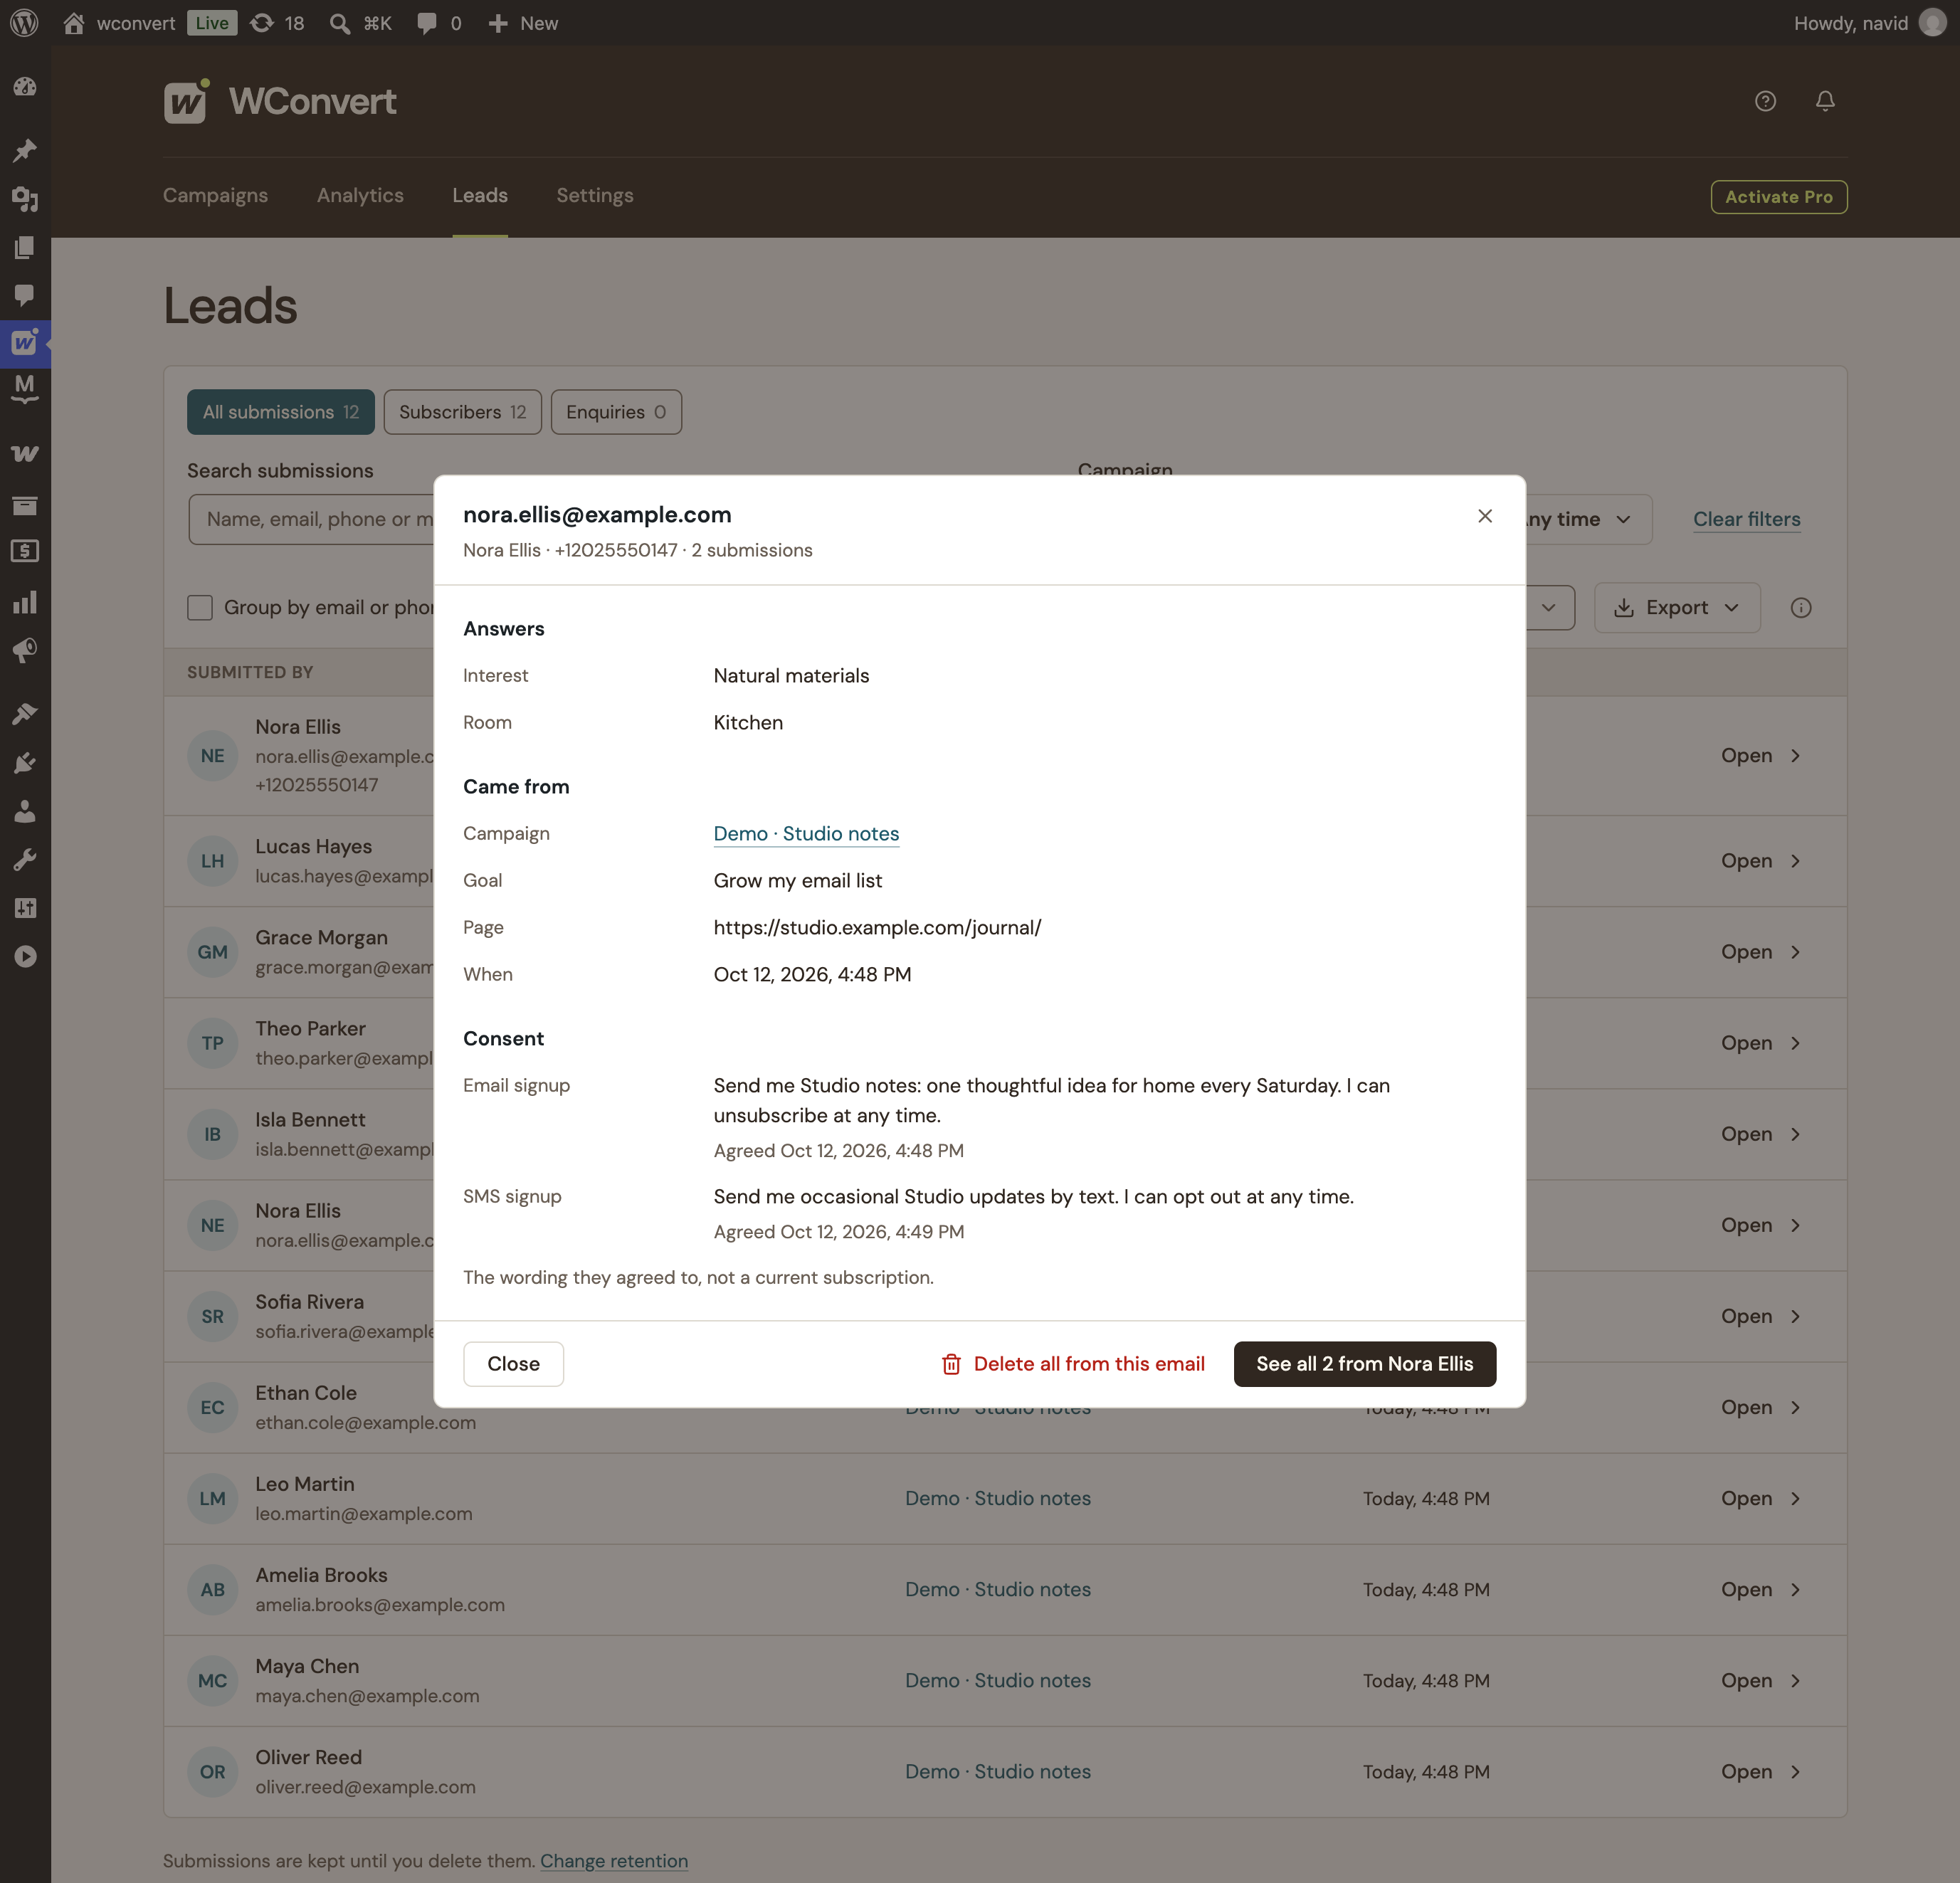Click the info circle icon beside Export
The image size is (1960, 1883).
click(1800, 607)
